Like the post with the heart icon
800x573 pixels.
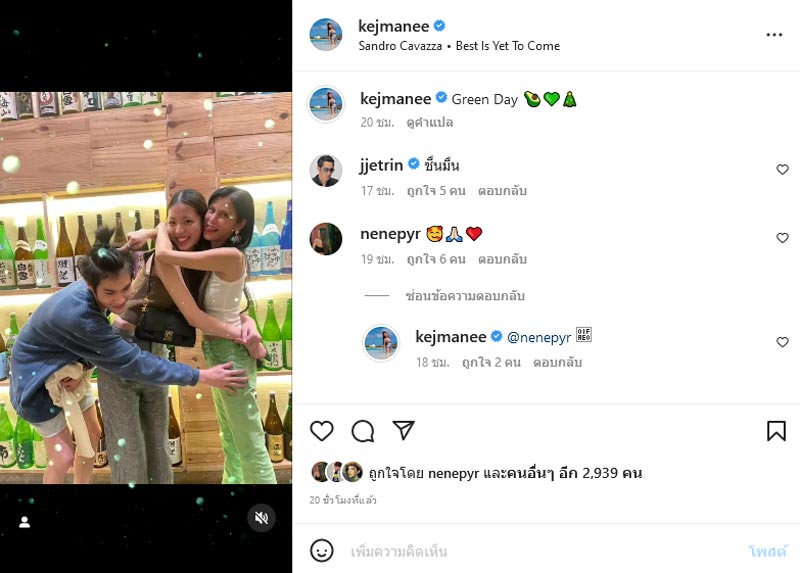click(321, 431)
